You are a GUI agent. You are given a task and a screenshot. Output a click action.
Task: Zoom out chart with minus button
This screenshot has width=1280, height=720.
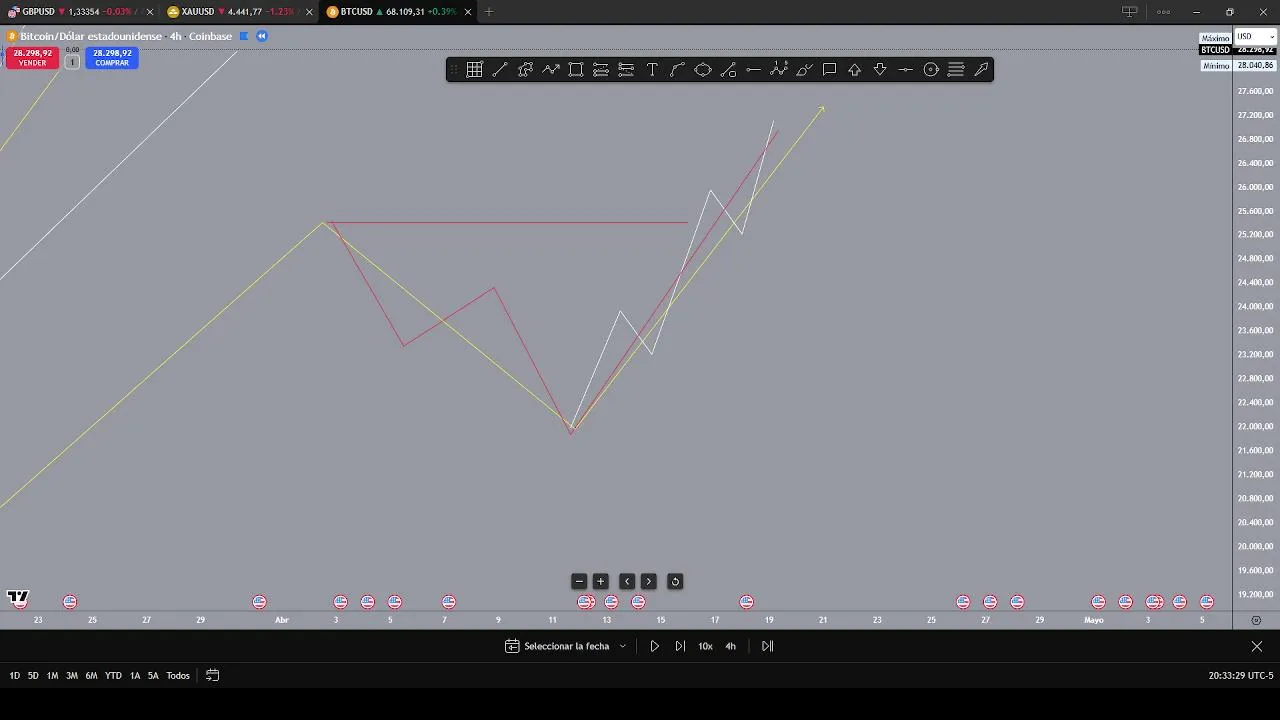point(579,581)
